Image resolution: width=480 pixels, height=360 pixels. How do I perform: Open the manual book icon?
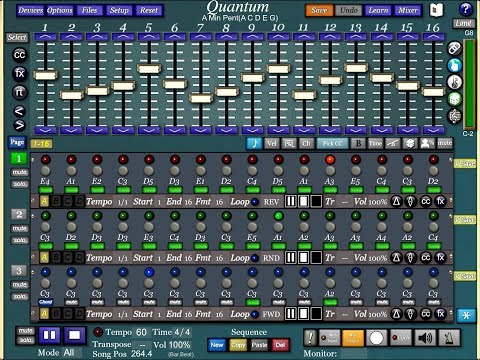point(436,10)
